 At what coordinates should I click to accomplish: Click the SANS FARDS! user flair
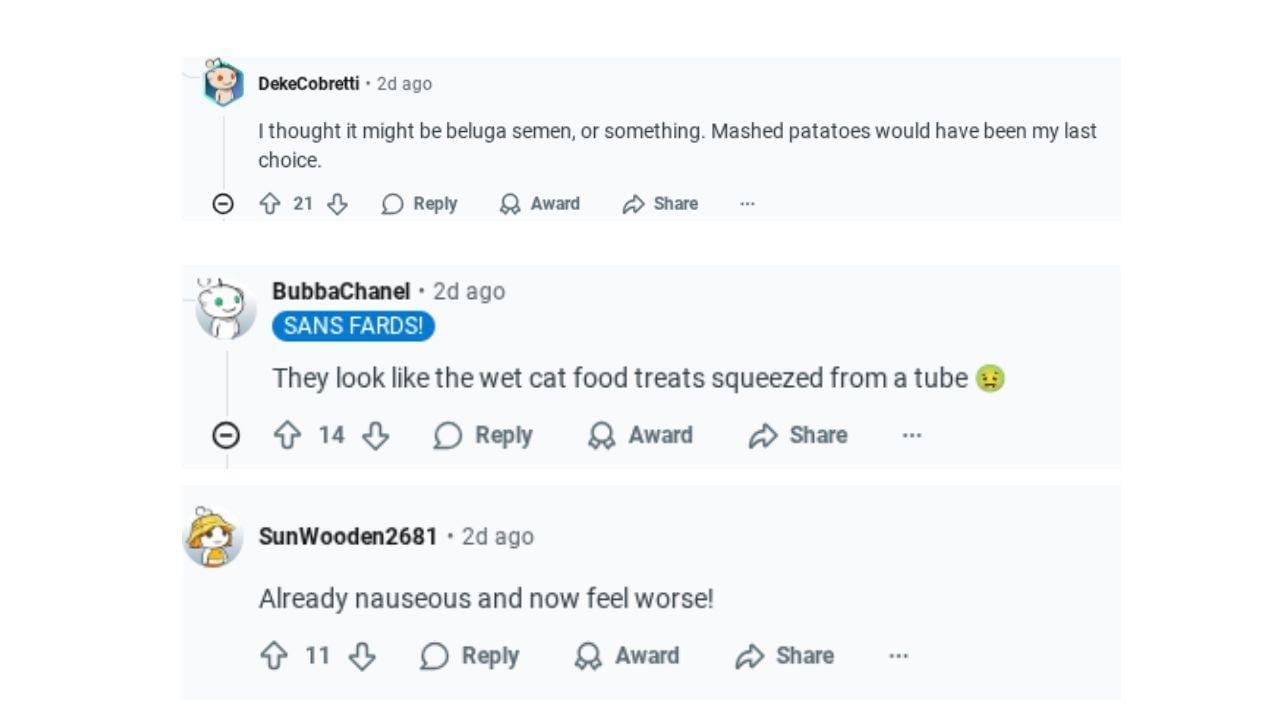(353, 326)
